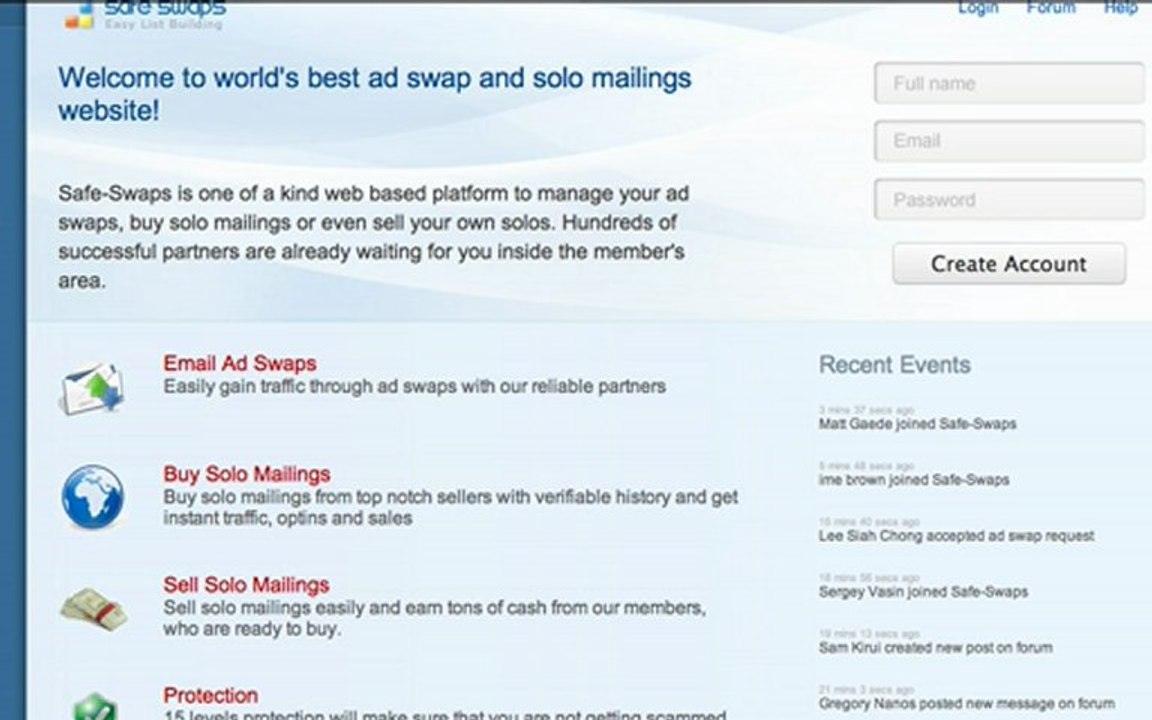Click the Recent Events heading
The image size is (1152, 720).
(895, 365)
